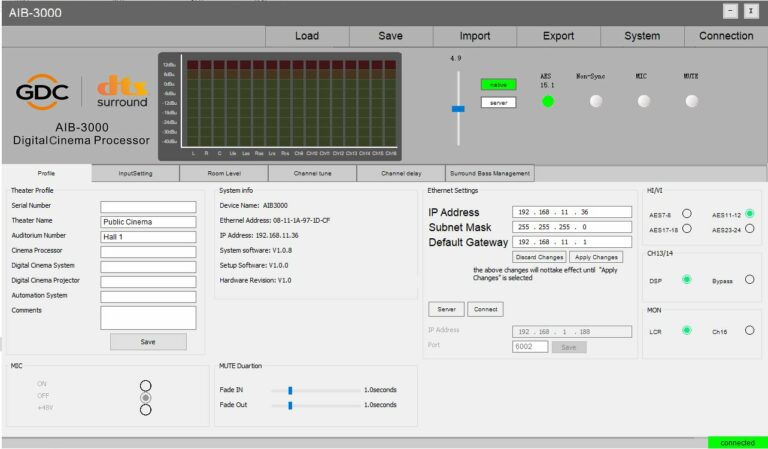
Task: Toggle the MIC indicator light
Action: point(644,101)
